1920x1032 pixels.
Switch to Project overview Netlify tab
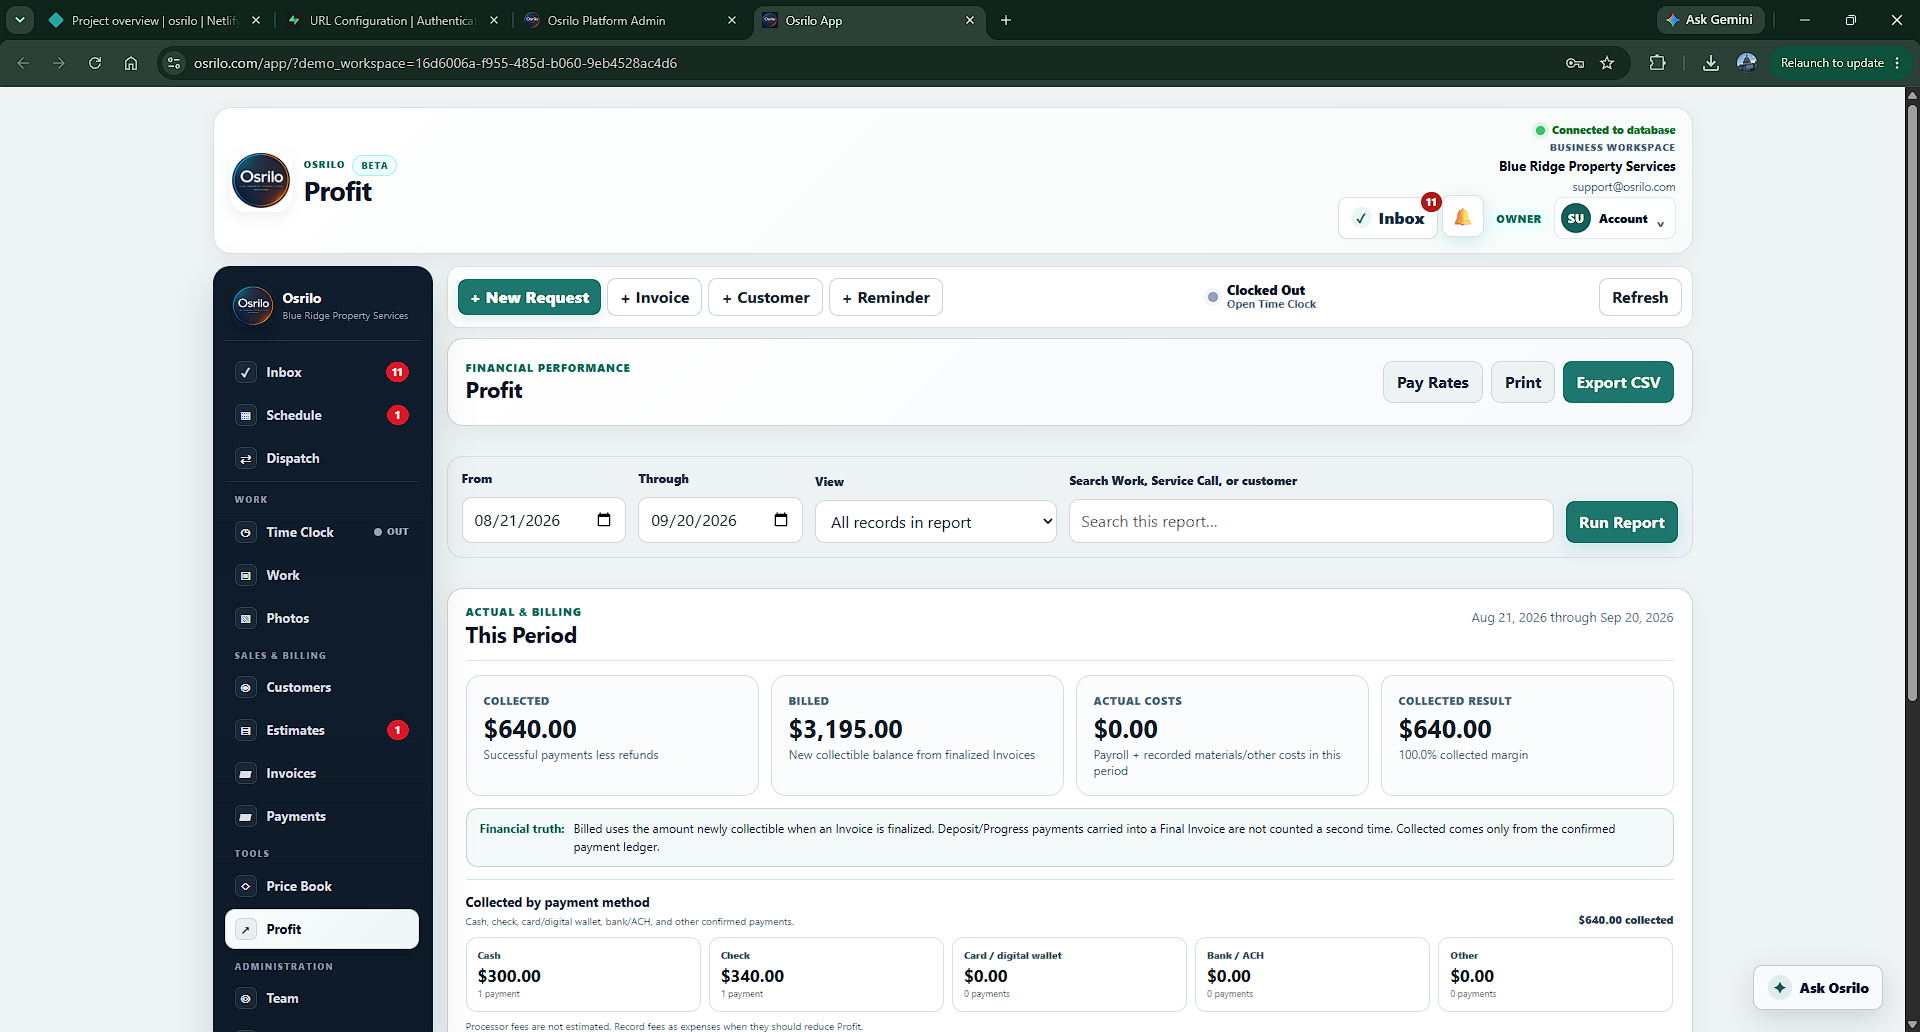tap(155, 20)
